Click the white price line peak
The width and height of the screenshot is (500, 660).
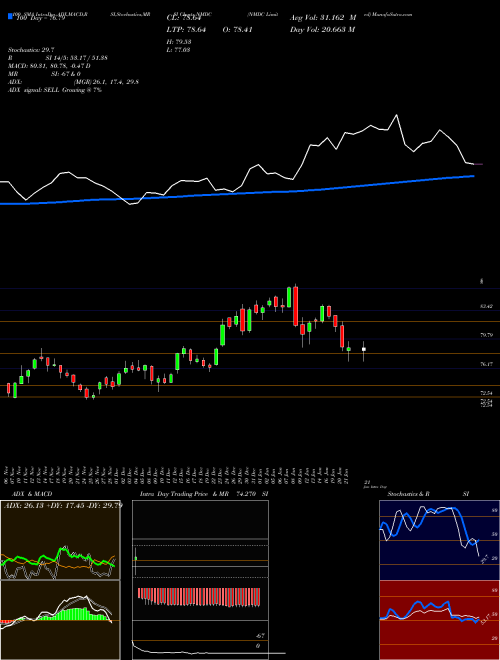396,115
